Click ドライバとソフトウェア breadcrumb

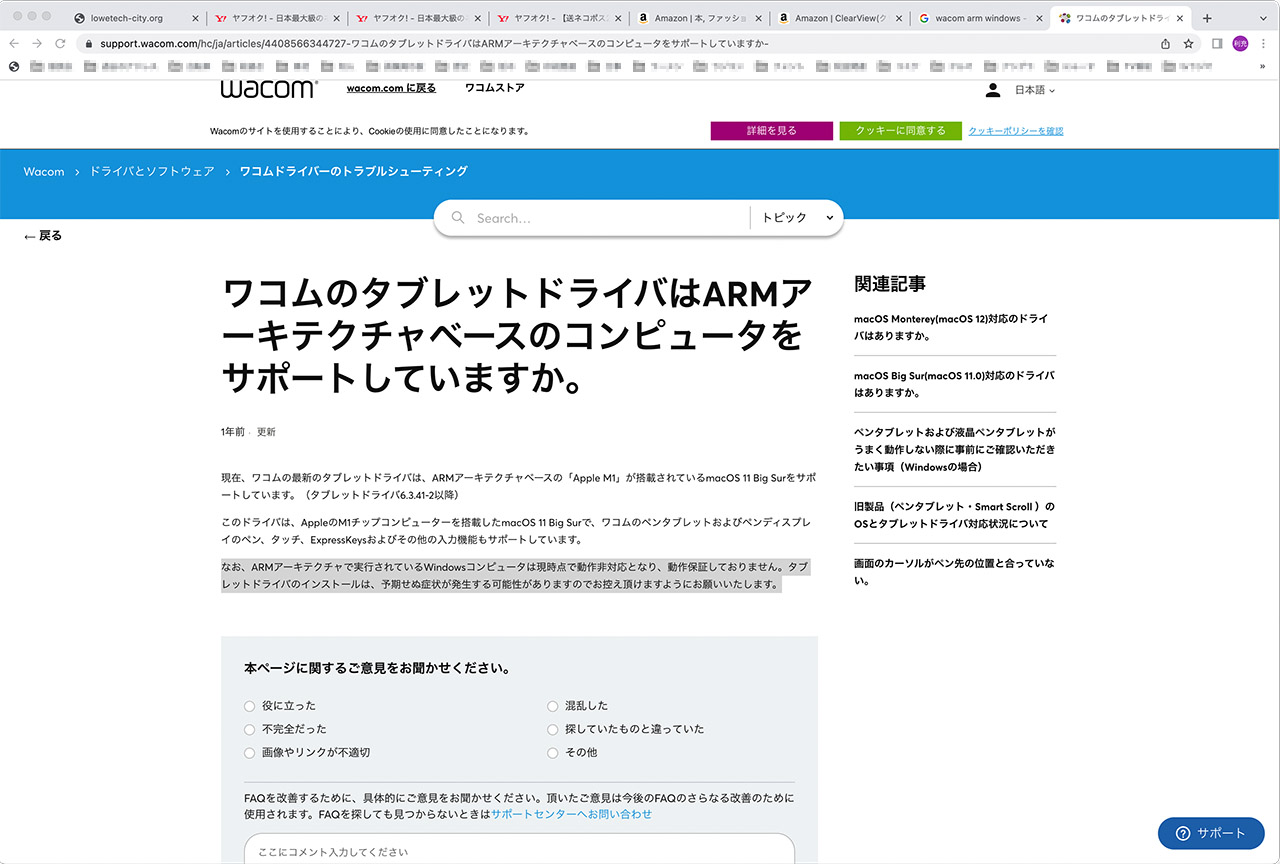click(152, 172)
